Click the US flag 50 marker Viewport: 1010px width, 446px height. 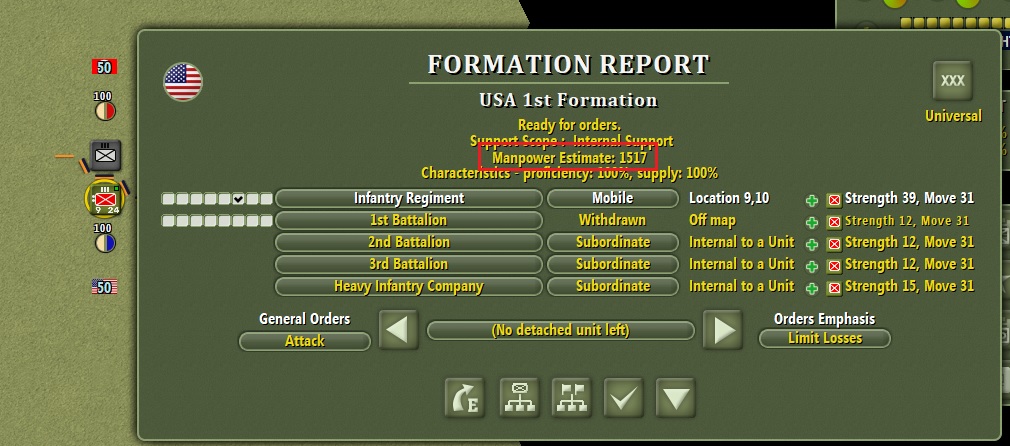click(104, 287)
